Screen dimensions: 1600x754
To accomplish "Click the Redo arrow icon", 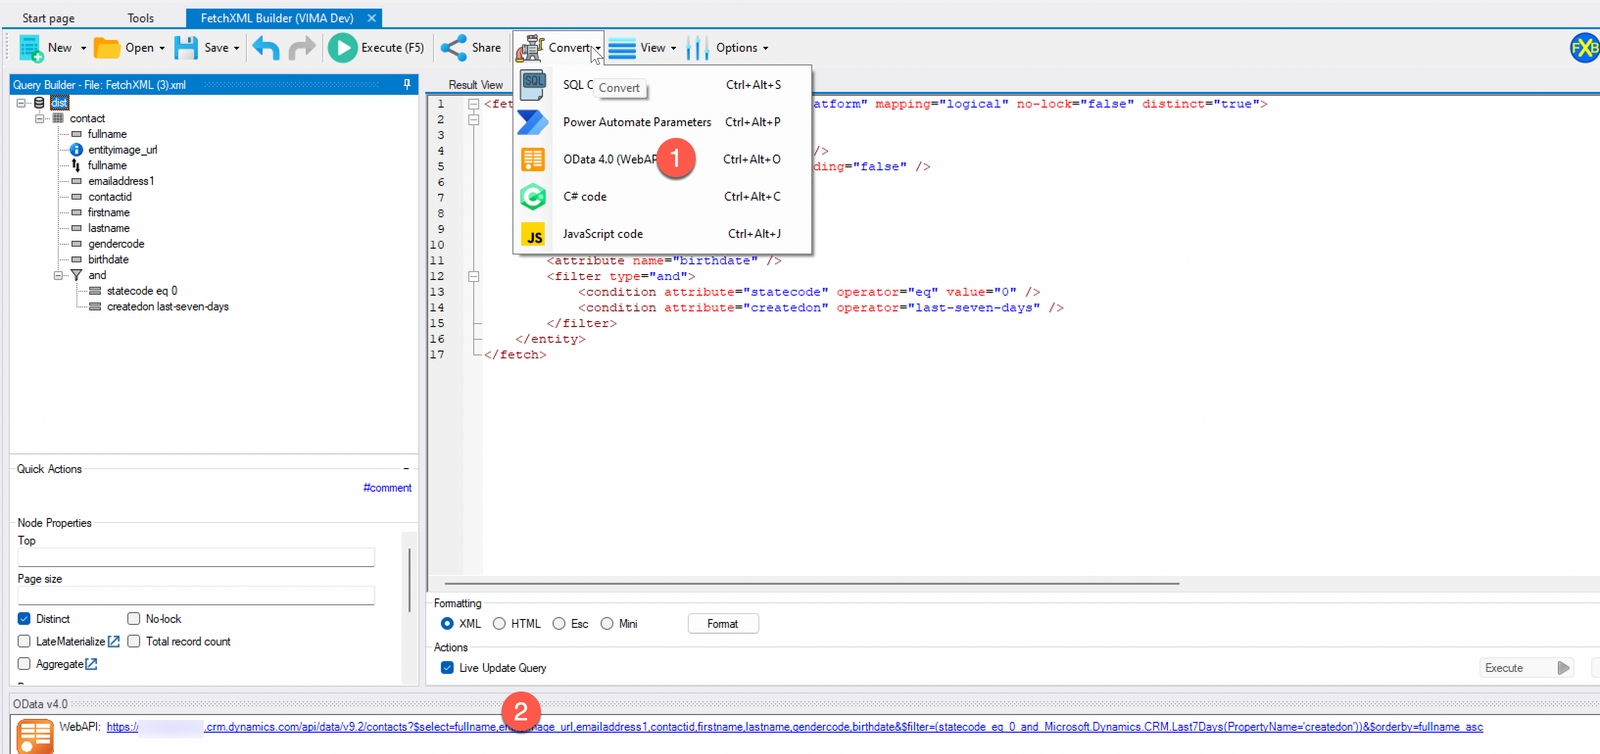I will [x=301, y=48].
